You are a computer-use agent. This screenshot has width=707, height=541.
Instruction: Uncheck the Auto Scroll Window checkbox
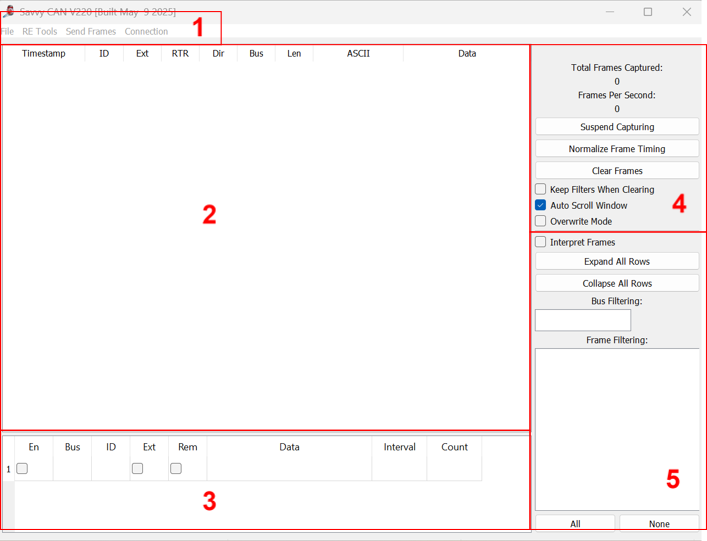[541, 205]
